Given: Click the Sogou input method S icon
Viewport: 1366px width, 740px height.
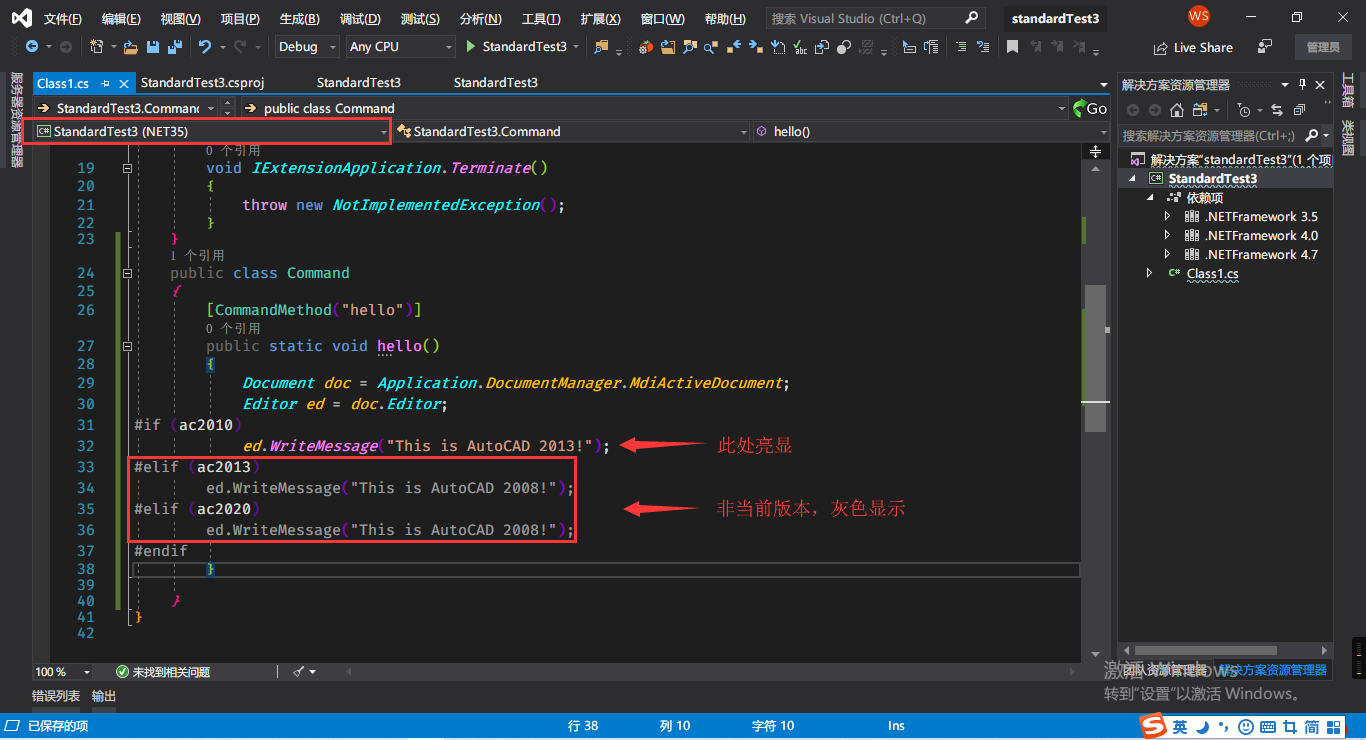Looking at the screenshot, I should pyautogui.click(x=1155, y=726).
